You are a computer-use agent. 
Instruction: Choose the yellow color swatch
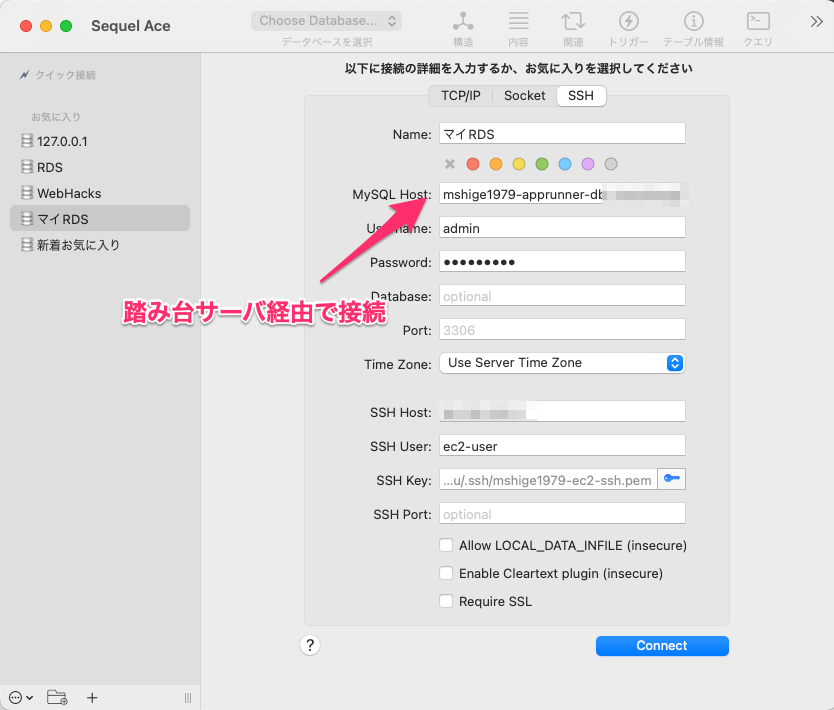[x=519, y=164]
